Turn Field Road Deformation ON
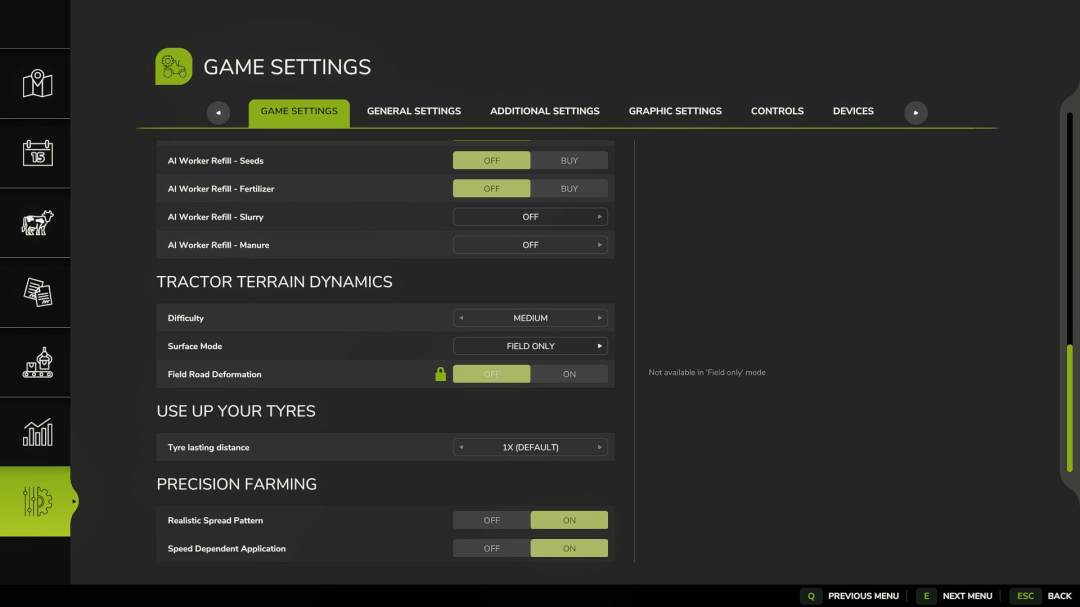The height and width of the screenshot is (607, 1080). [x=569, y=374]
